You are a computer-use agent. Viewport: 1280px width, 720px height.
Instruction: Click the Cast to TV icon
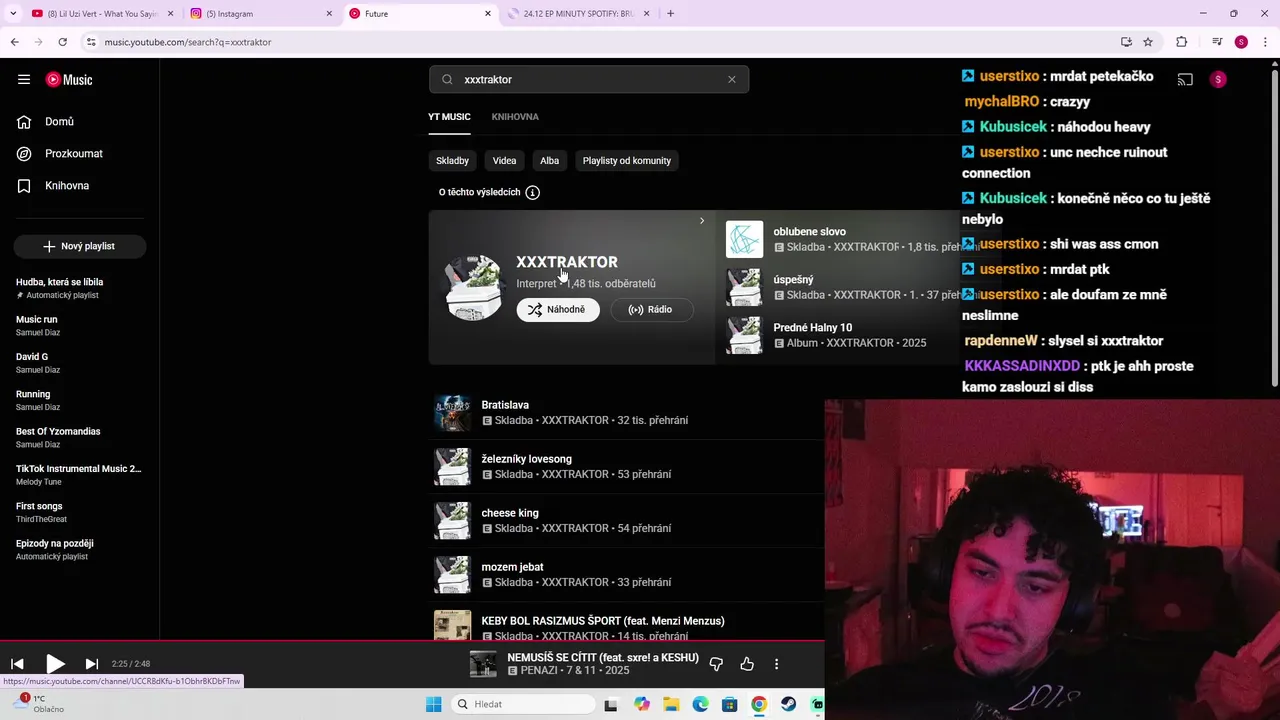1185,80
